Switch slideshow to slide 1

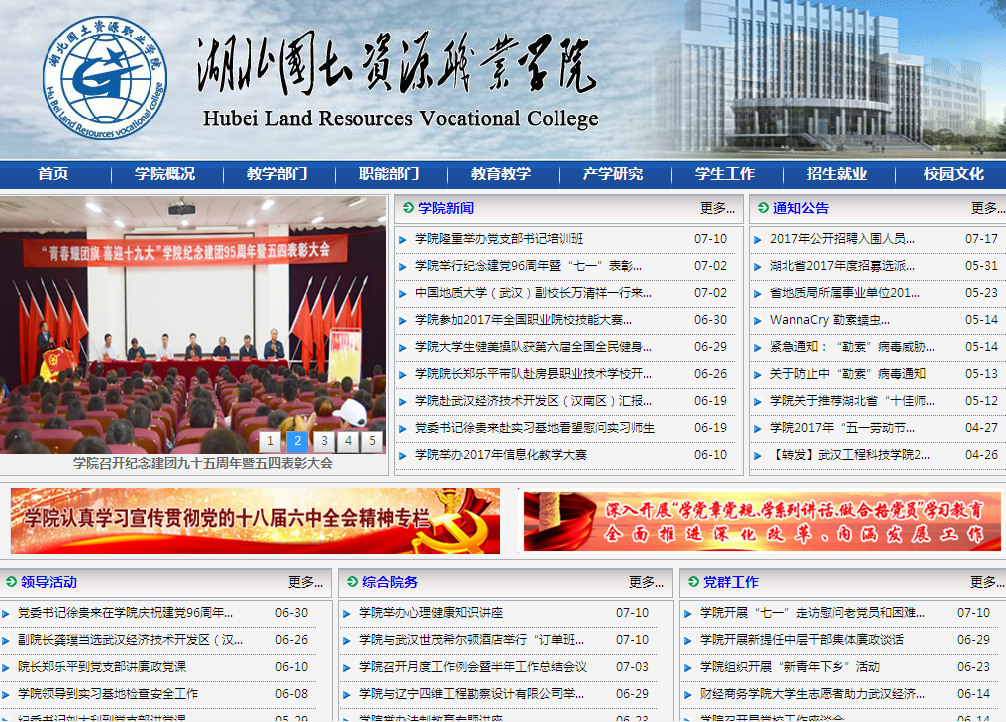pyautogui.click(x=271, y=440)
